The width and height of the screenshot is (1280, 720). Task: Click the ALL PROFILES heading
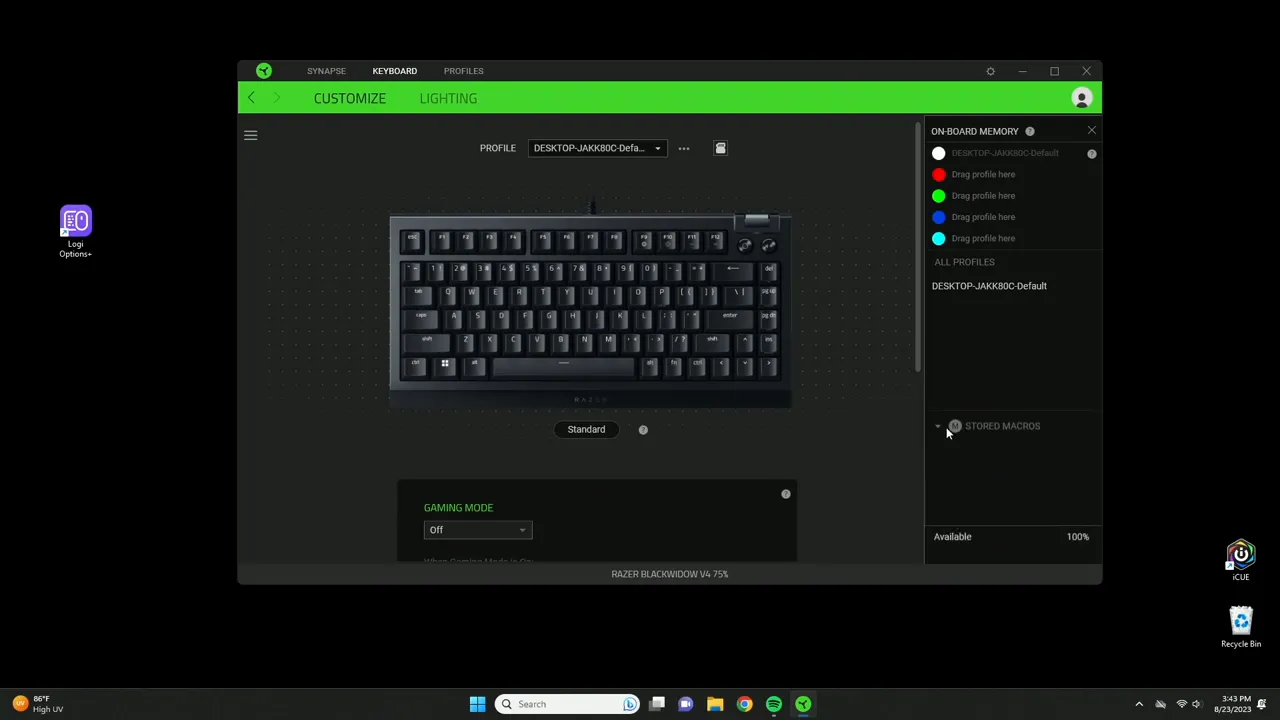(964, 262)
